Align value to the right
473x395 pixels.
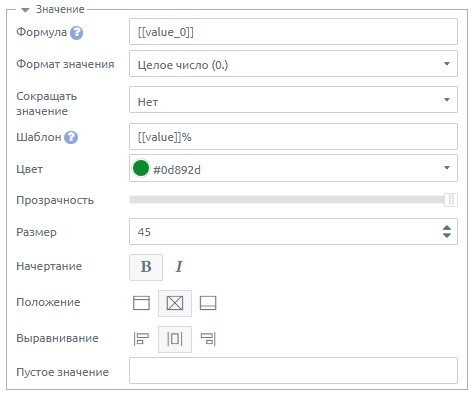pyautogui.click(x=208, y=339)
